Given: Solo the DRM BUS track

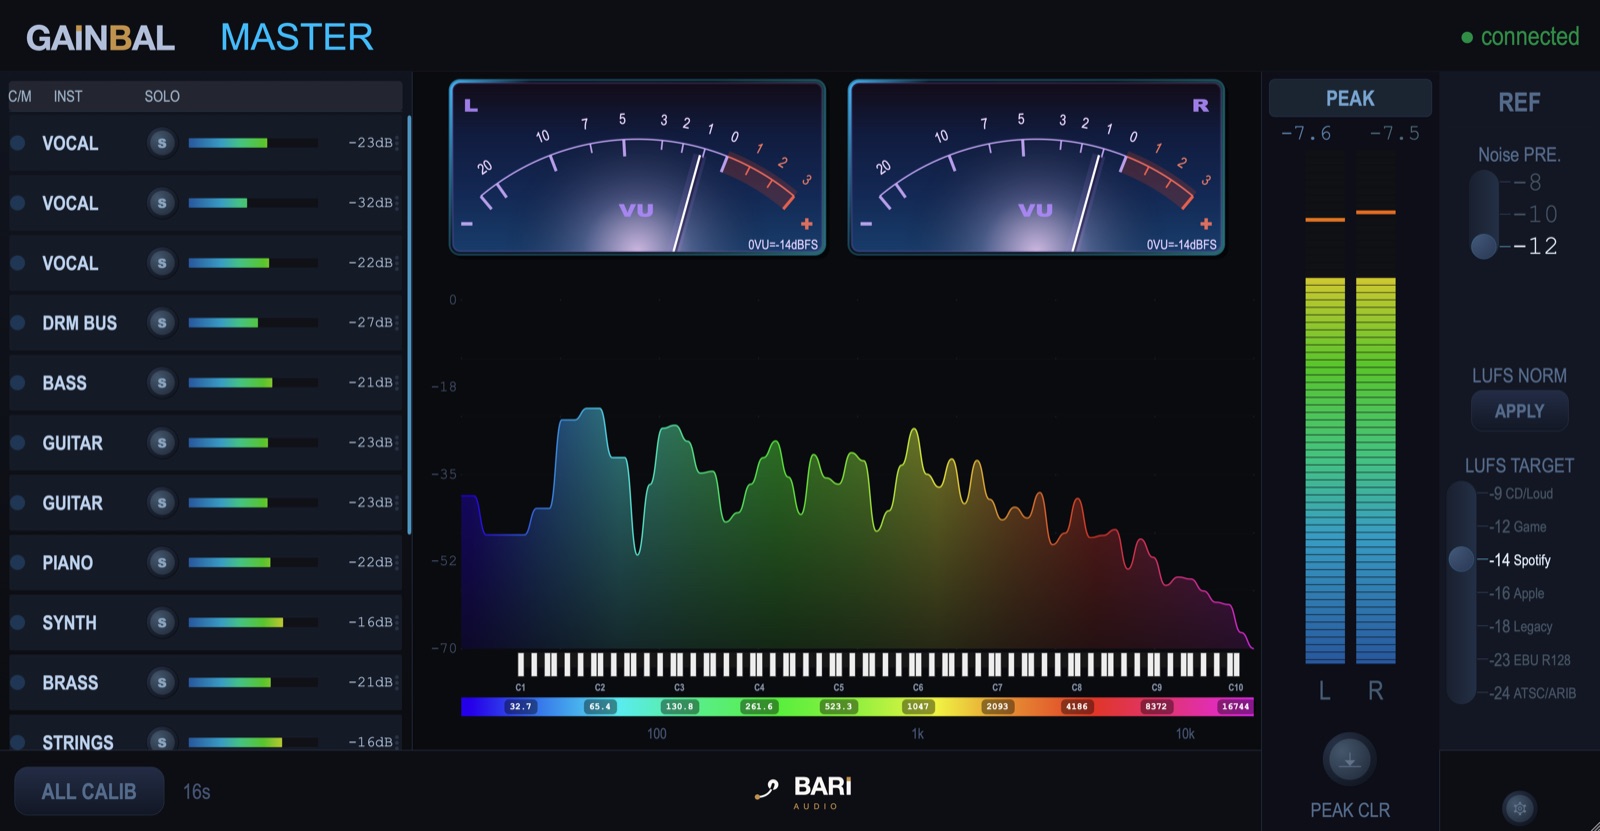Looking at the screenshot, I should 162,322.
